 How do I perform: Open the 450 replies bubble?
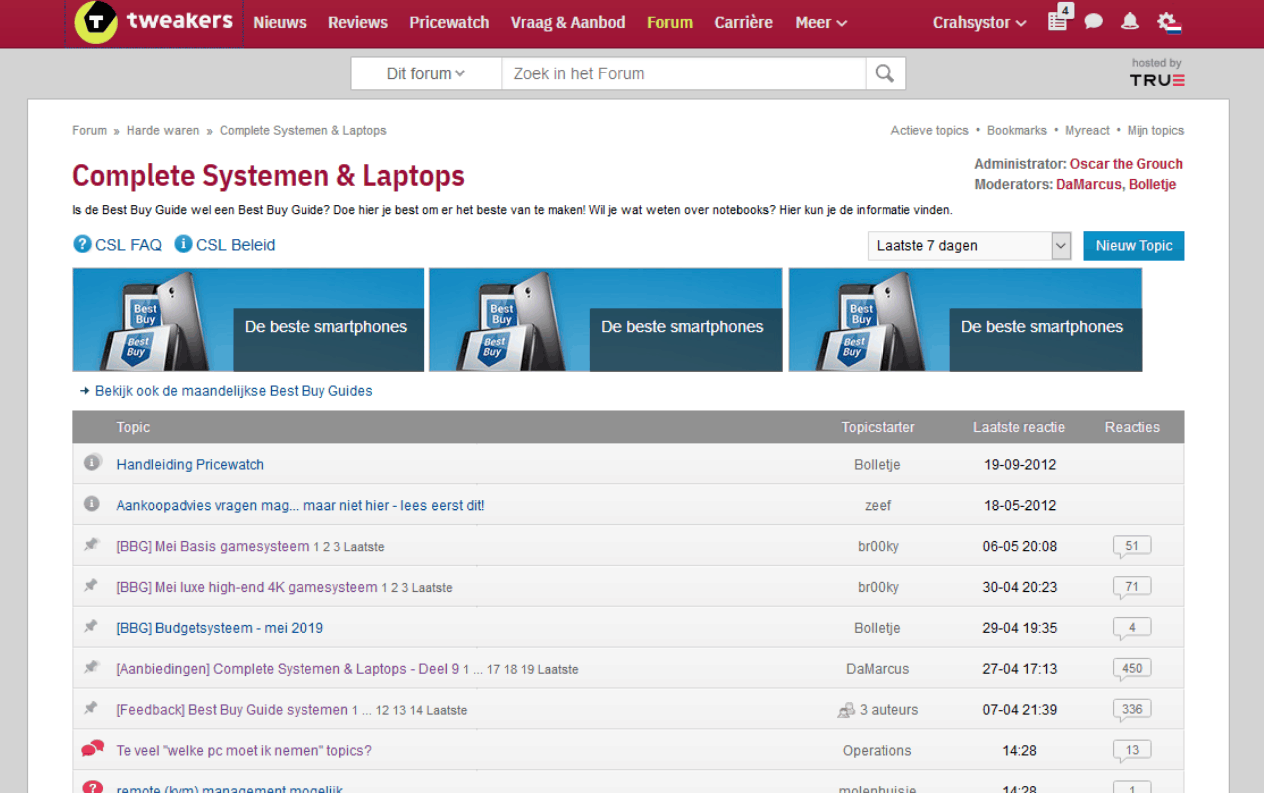(x=1132, y=669)
